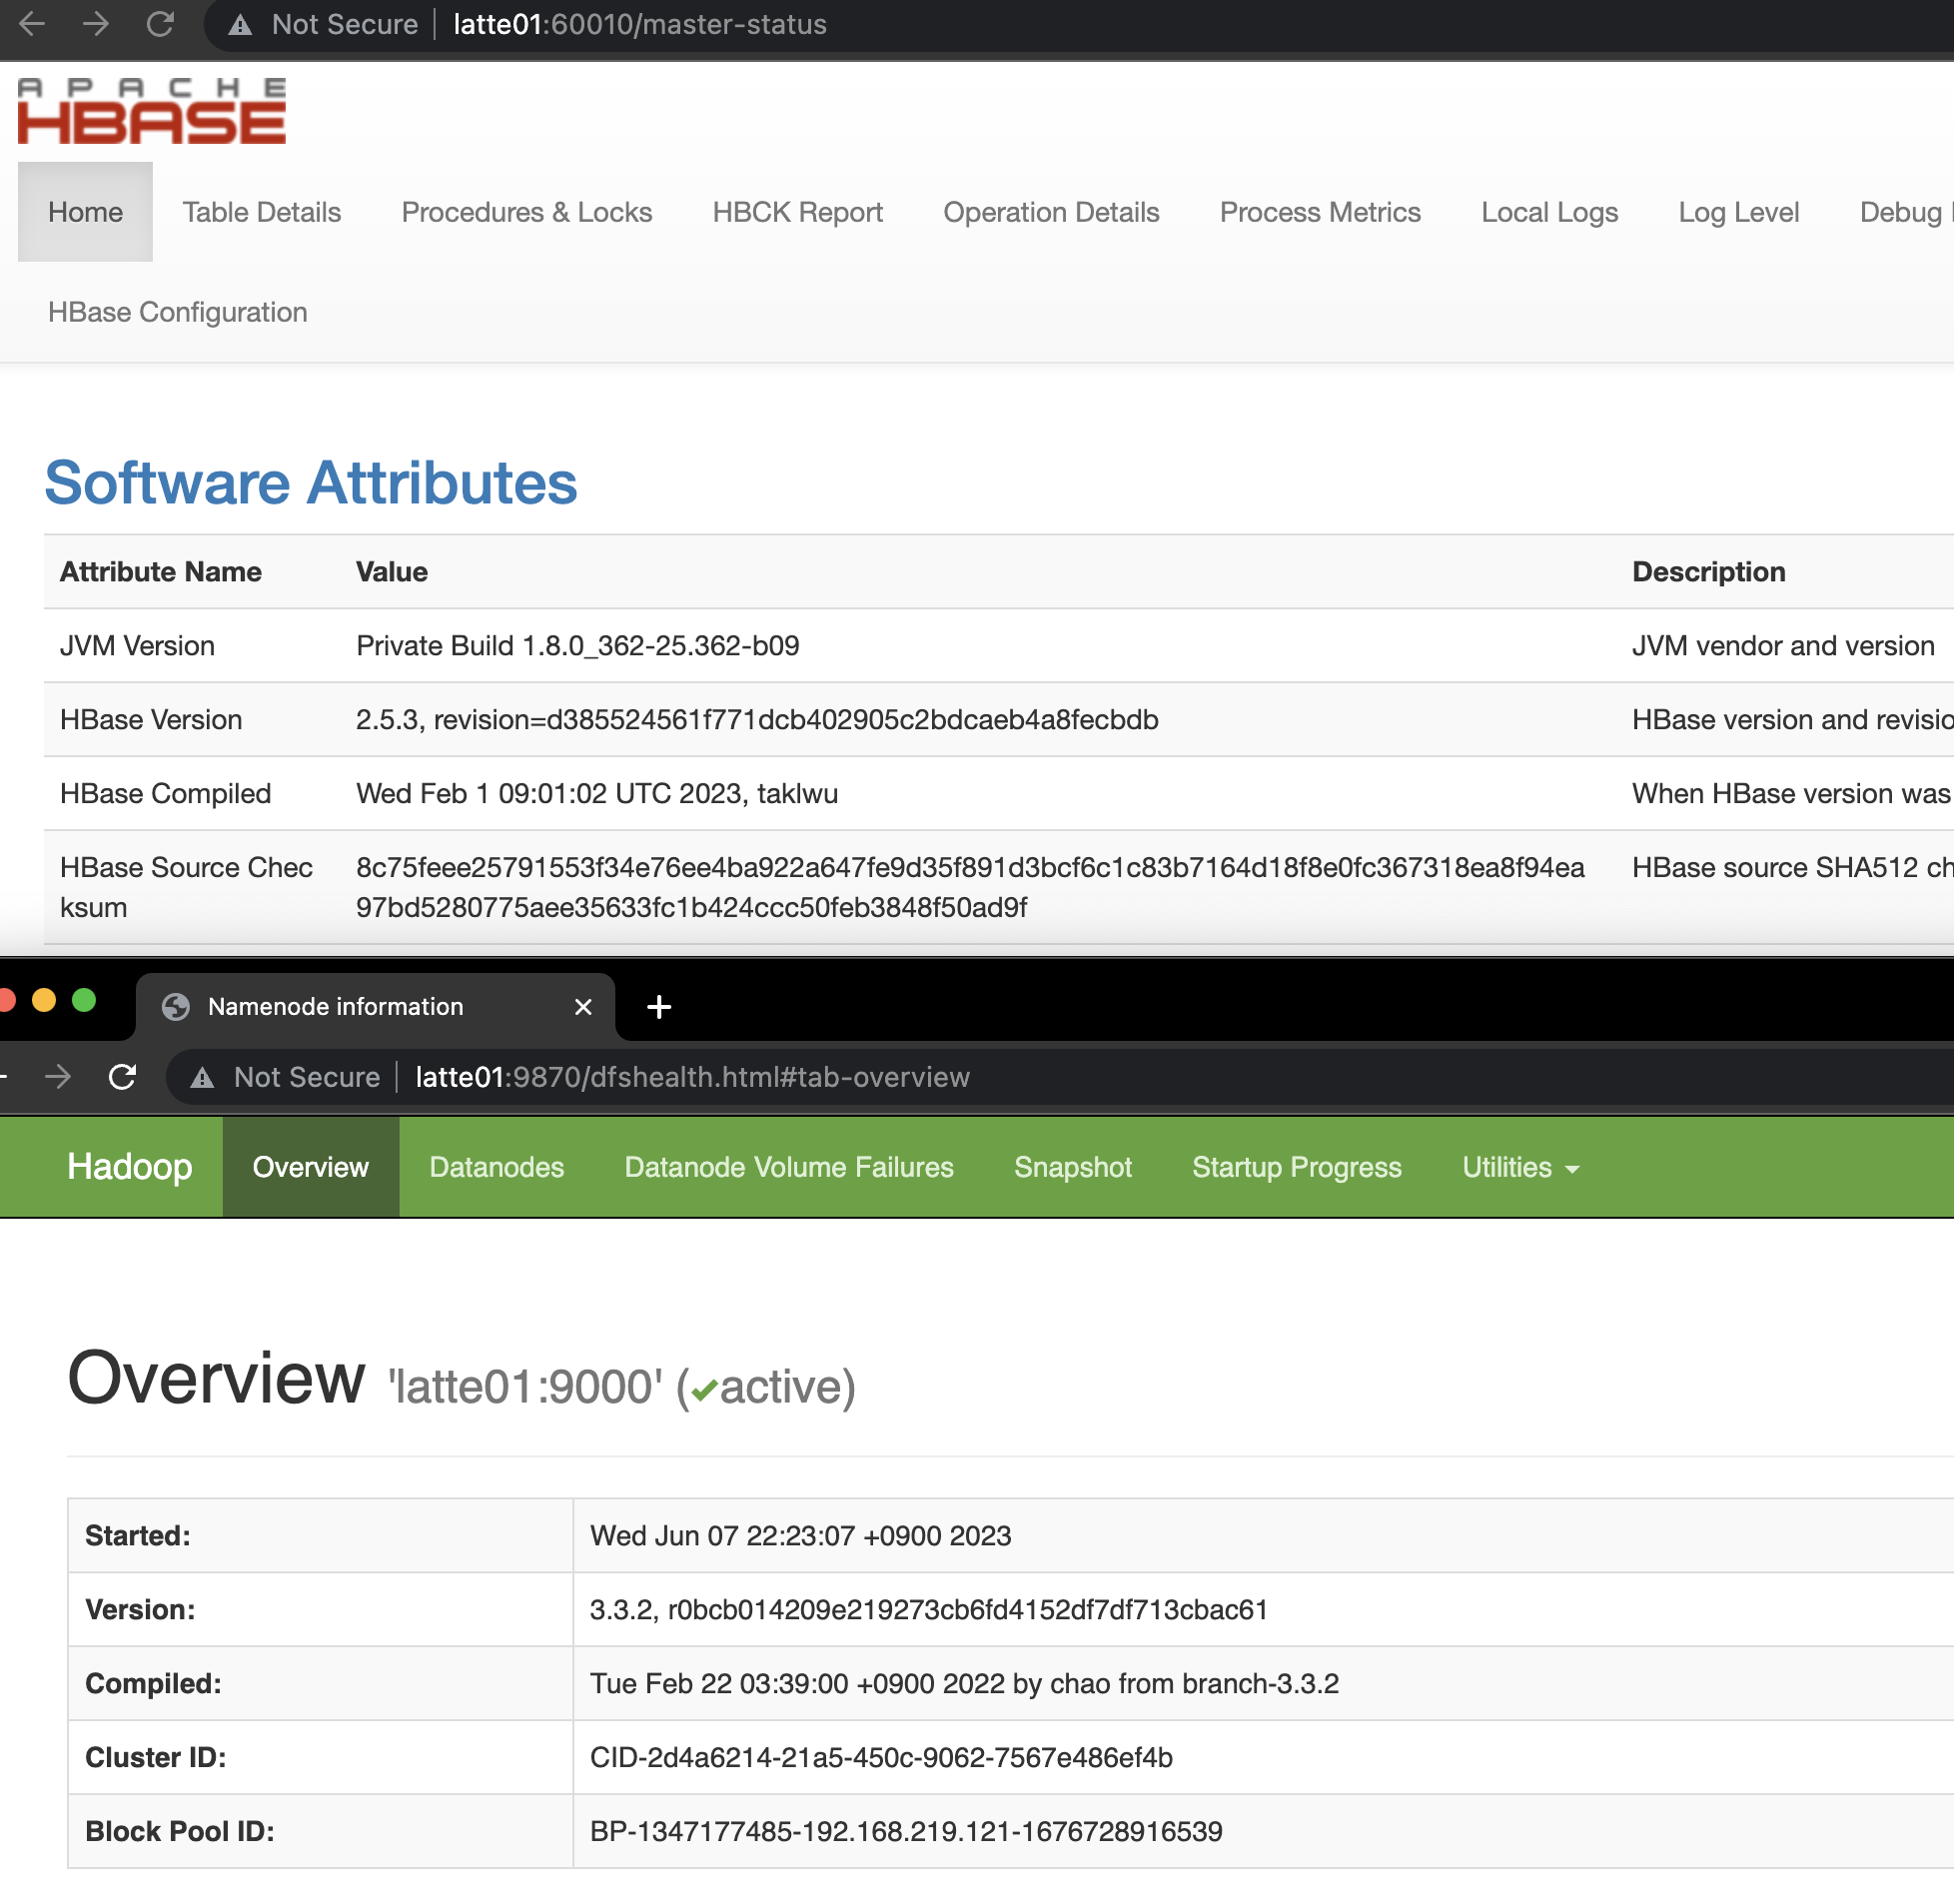The width and height of the screenshot is (1954, 1904).
Task: Open the HBase Configuration link
Action: click(x=177, y=311)
